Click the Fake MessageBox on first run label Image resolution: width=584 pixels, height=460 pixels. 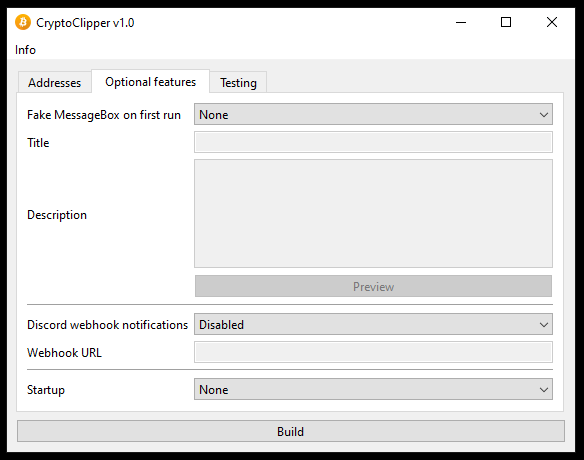[x=104, y=115]
